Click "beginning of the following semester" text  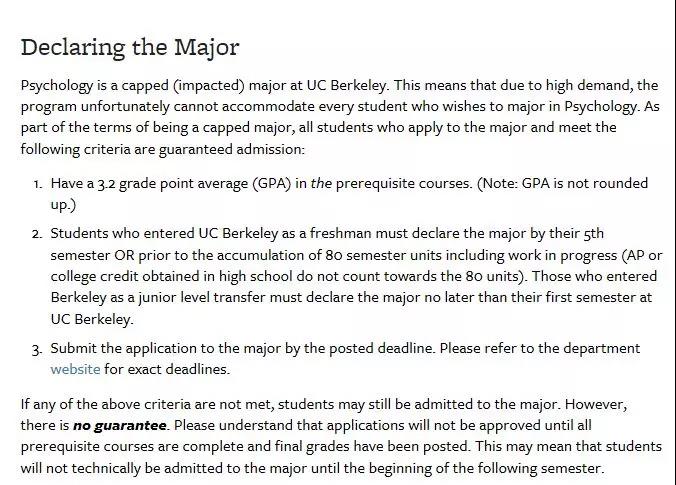(x=480, y=468)
